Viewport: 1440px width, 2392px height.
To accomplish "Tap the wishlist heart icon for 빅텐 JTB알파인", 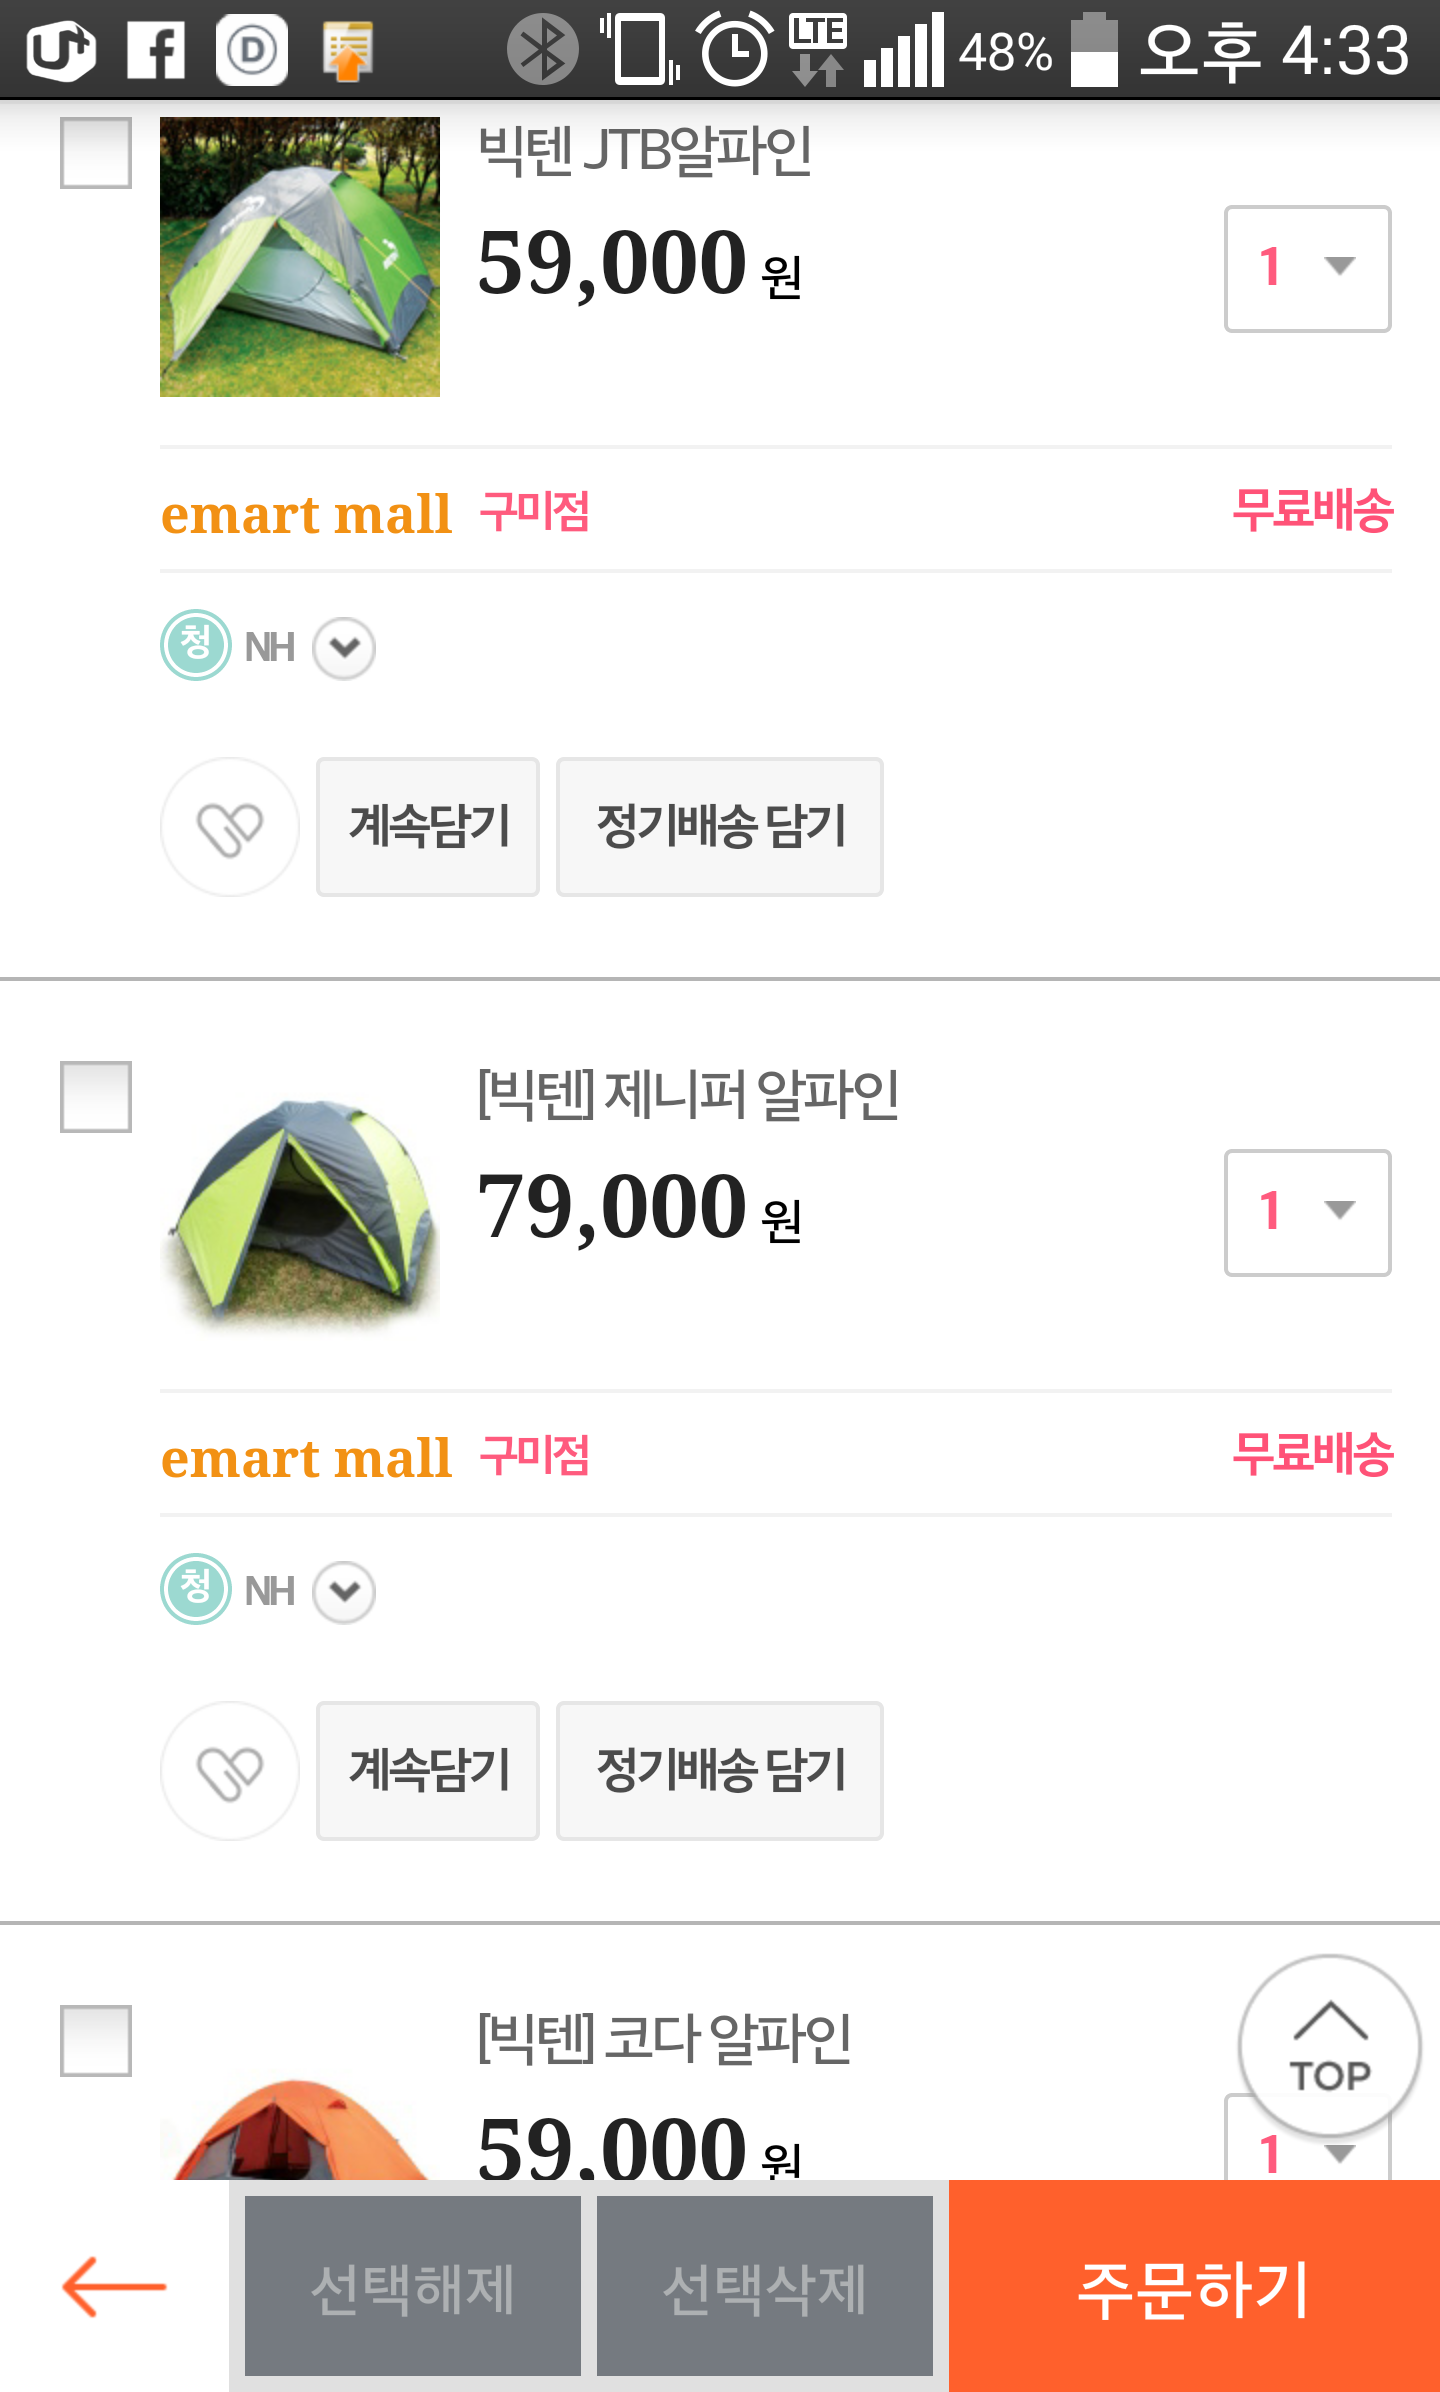I will pyautogui.click(x=230, y=827).
